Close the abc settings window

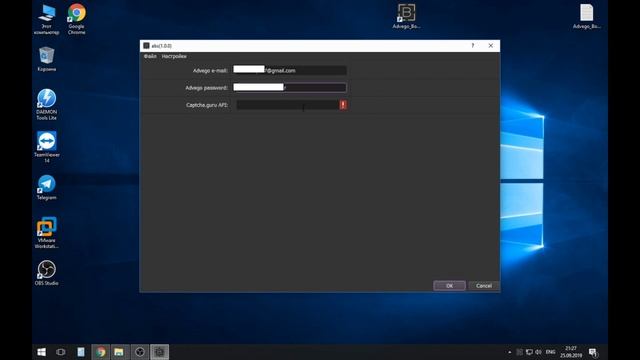pos(491,46)
